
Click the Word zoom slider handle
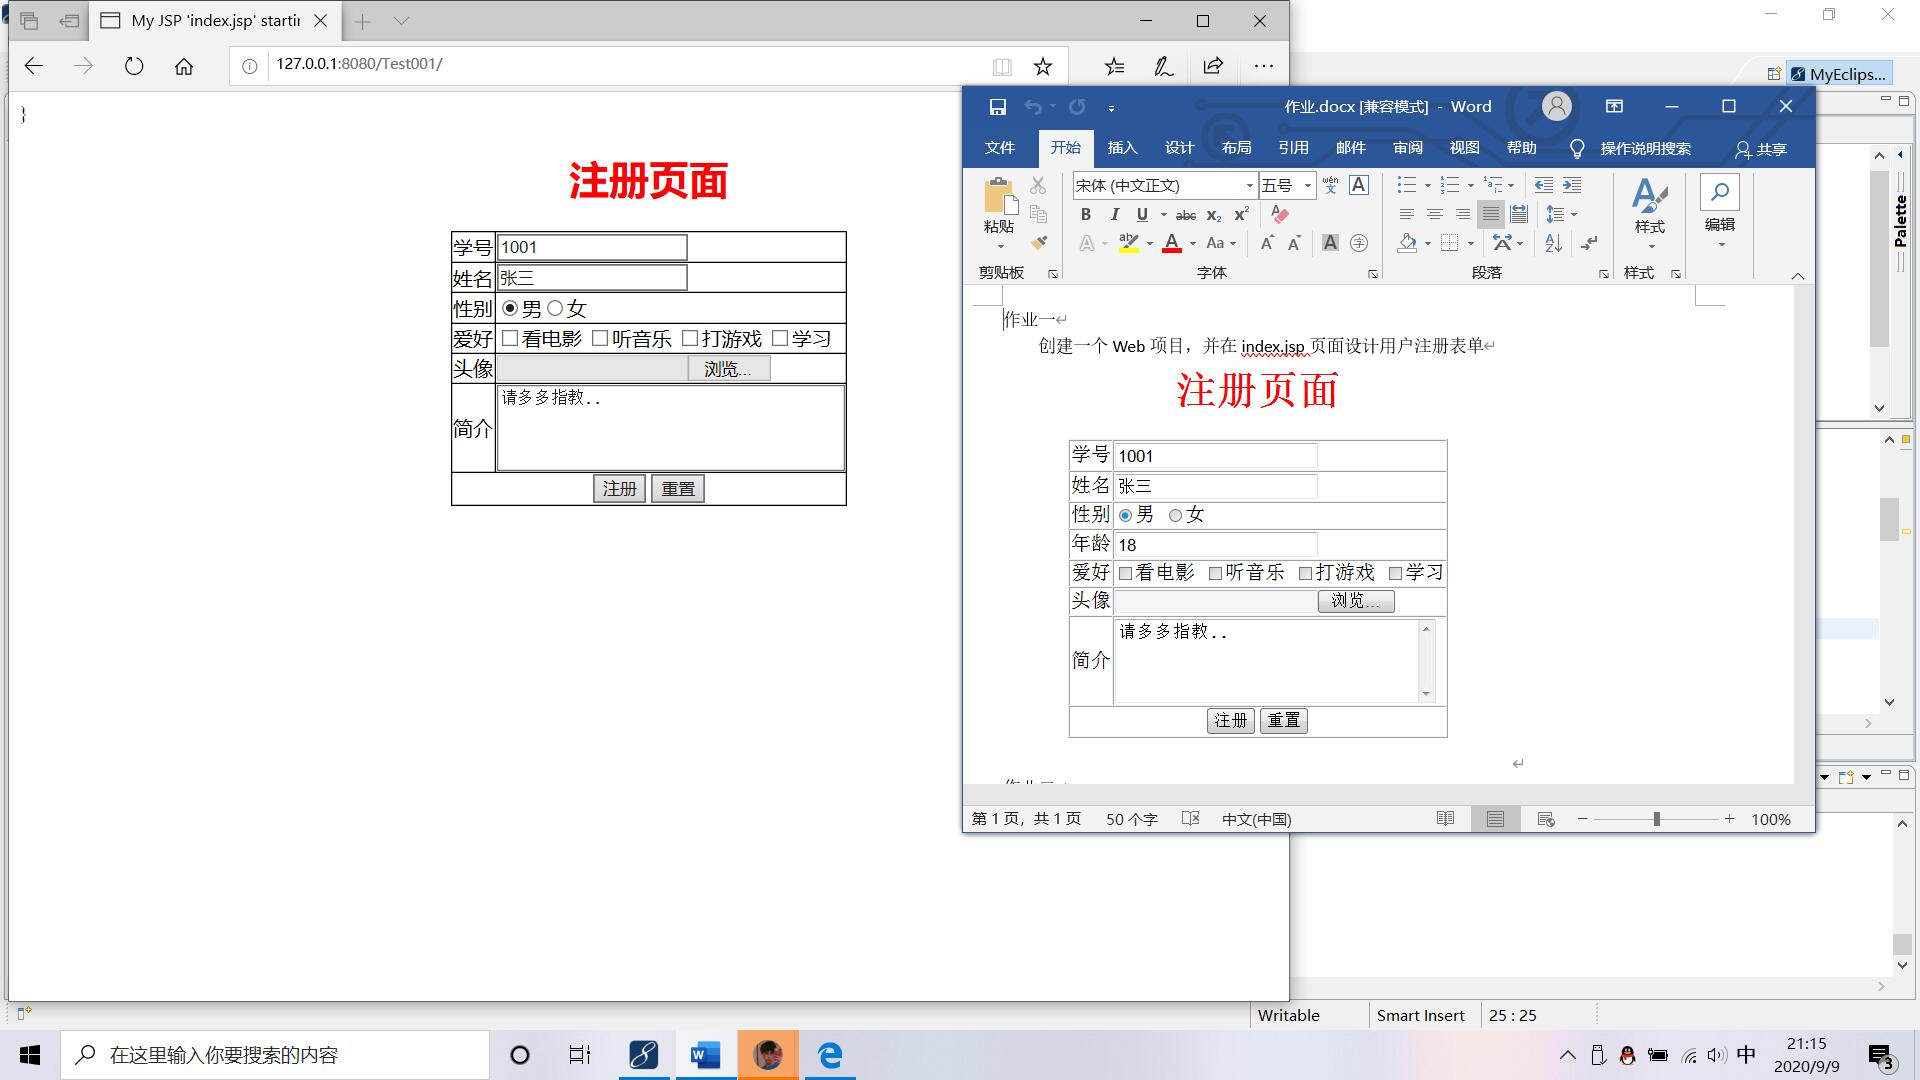pyautogui.click(x=1657, y=819)
